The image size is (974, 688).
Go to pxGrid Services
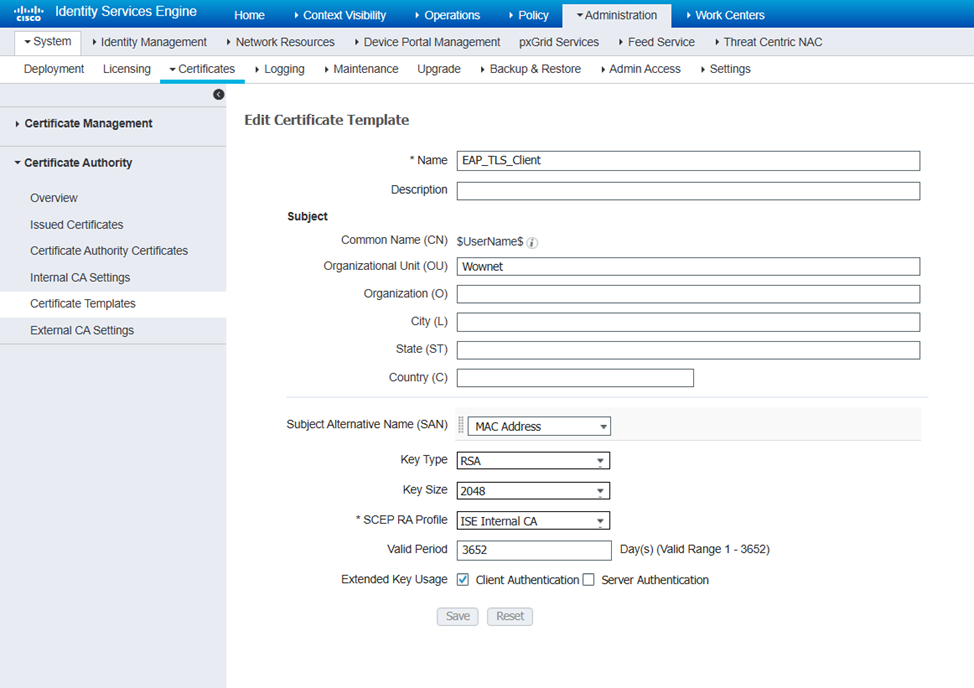pos(559,42)
